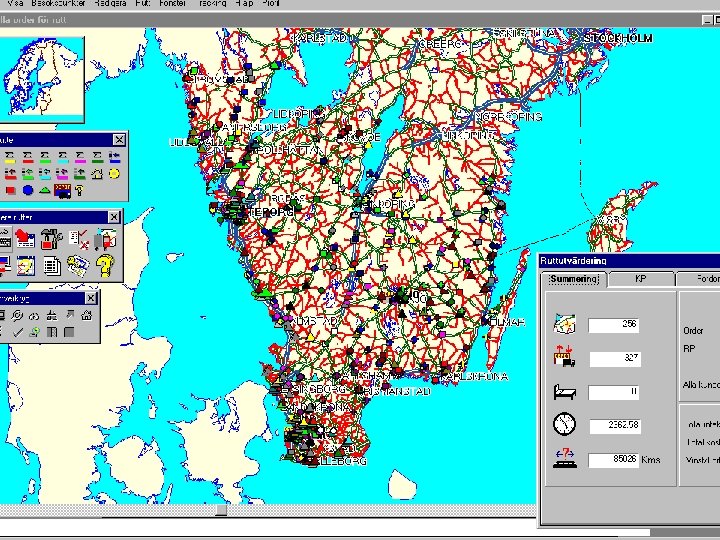Click the small yellow question mark icon
The height and width of the screenshot is (540, 720).
tap(79, 190)
